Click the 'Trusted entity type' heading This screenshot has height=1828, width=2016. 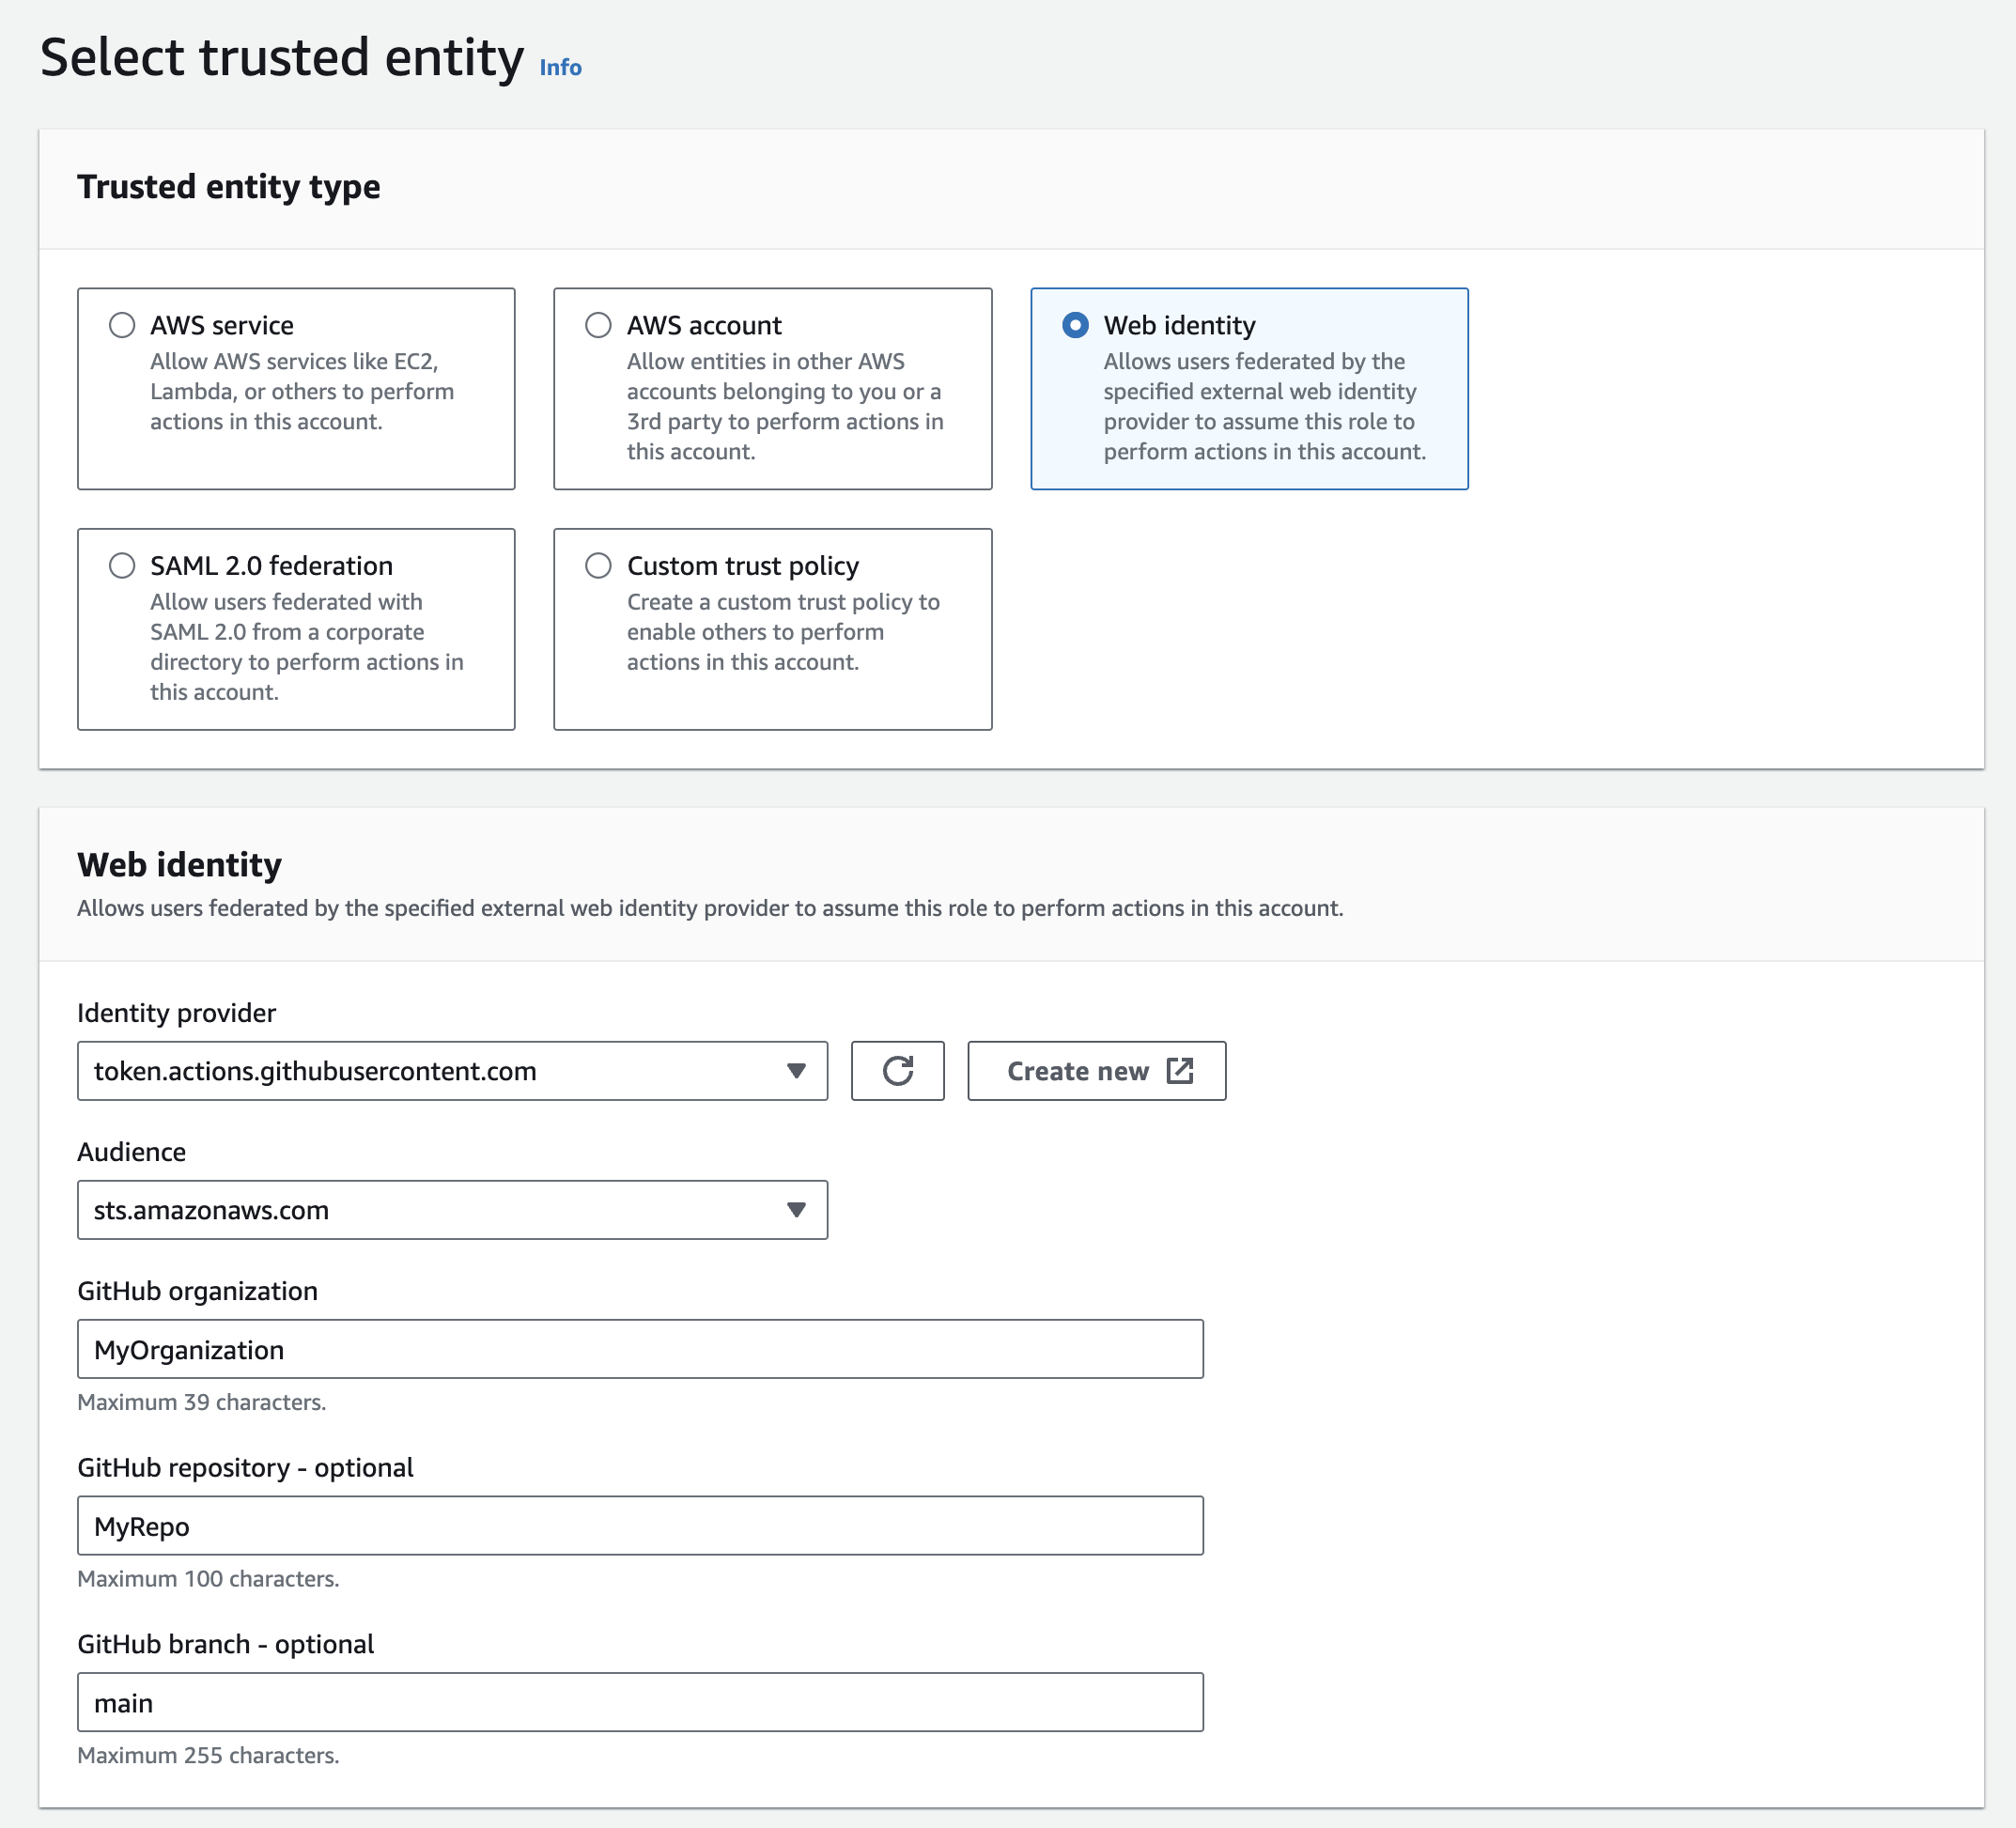click(x=228, y=187)
